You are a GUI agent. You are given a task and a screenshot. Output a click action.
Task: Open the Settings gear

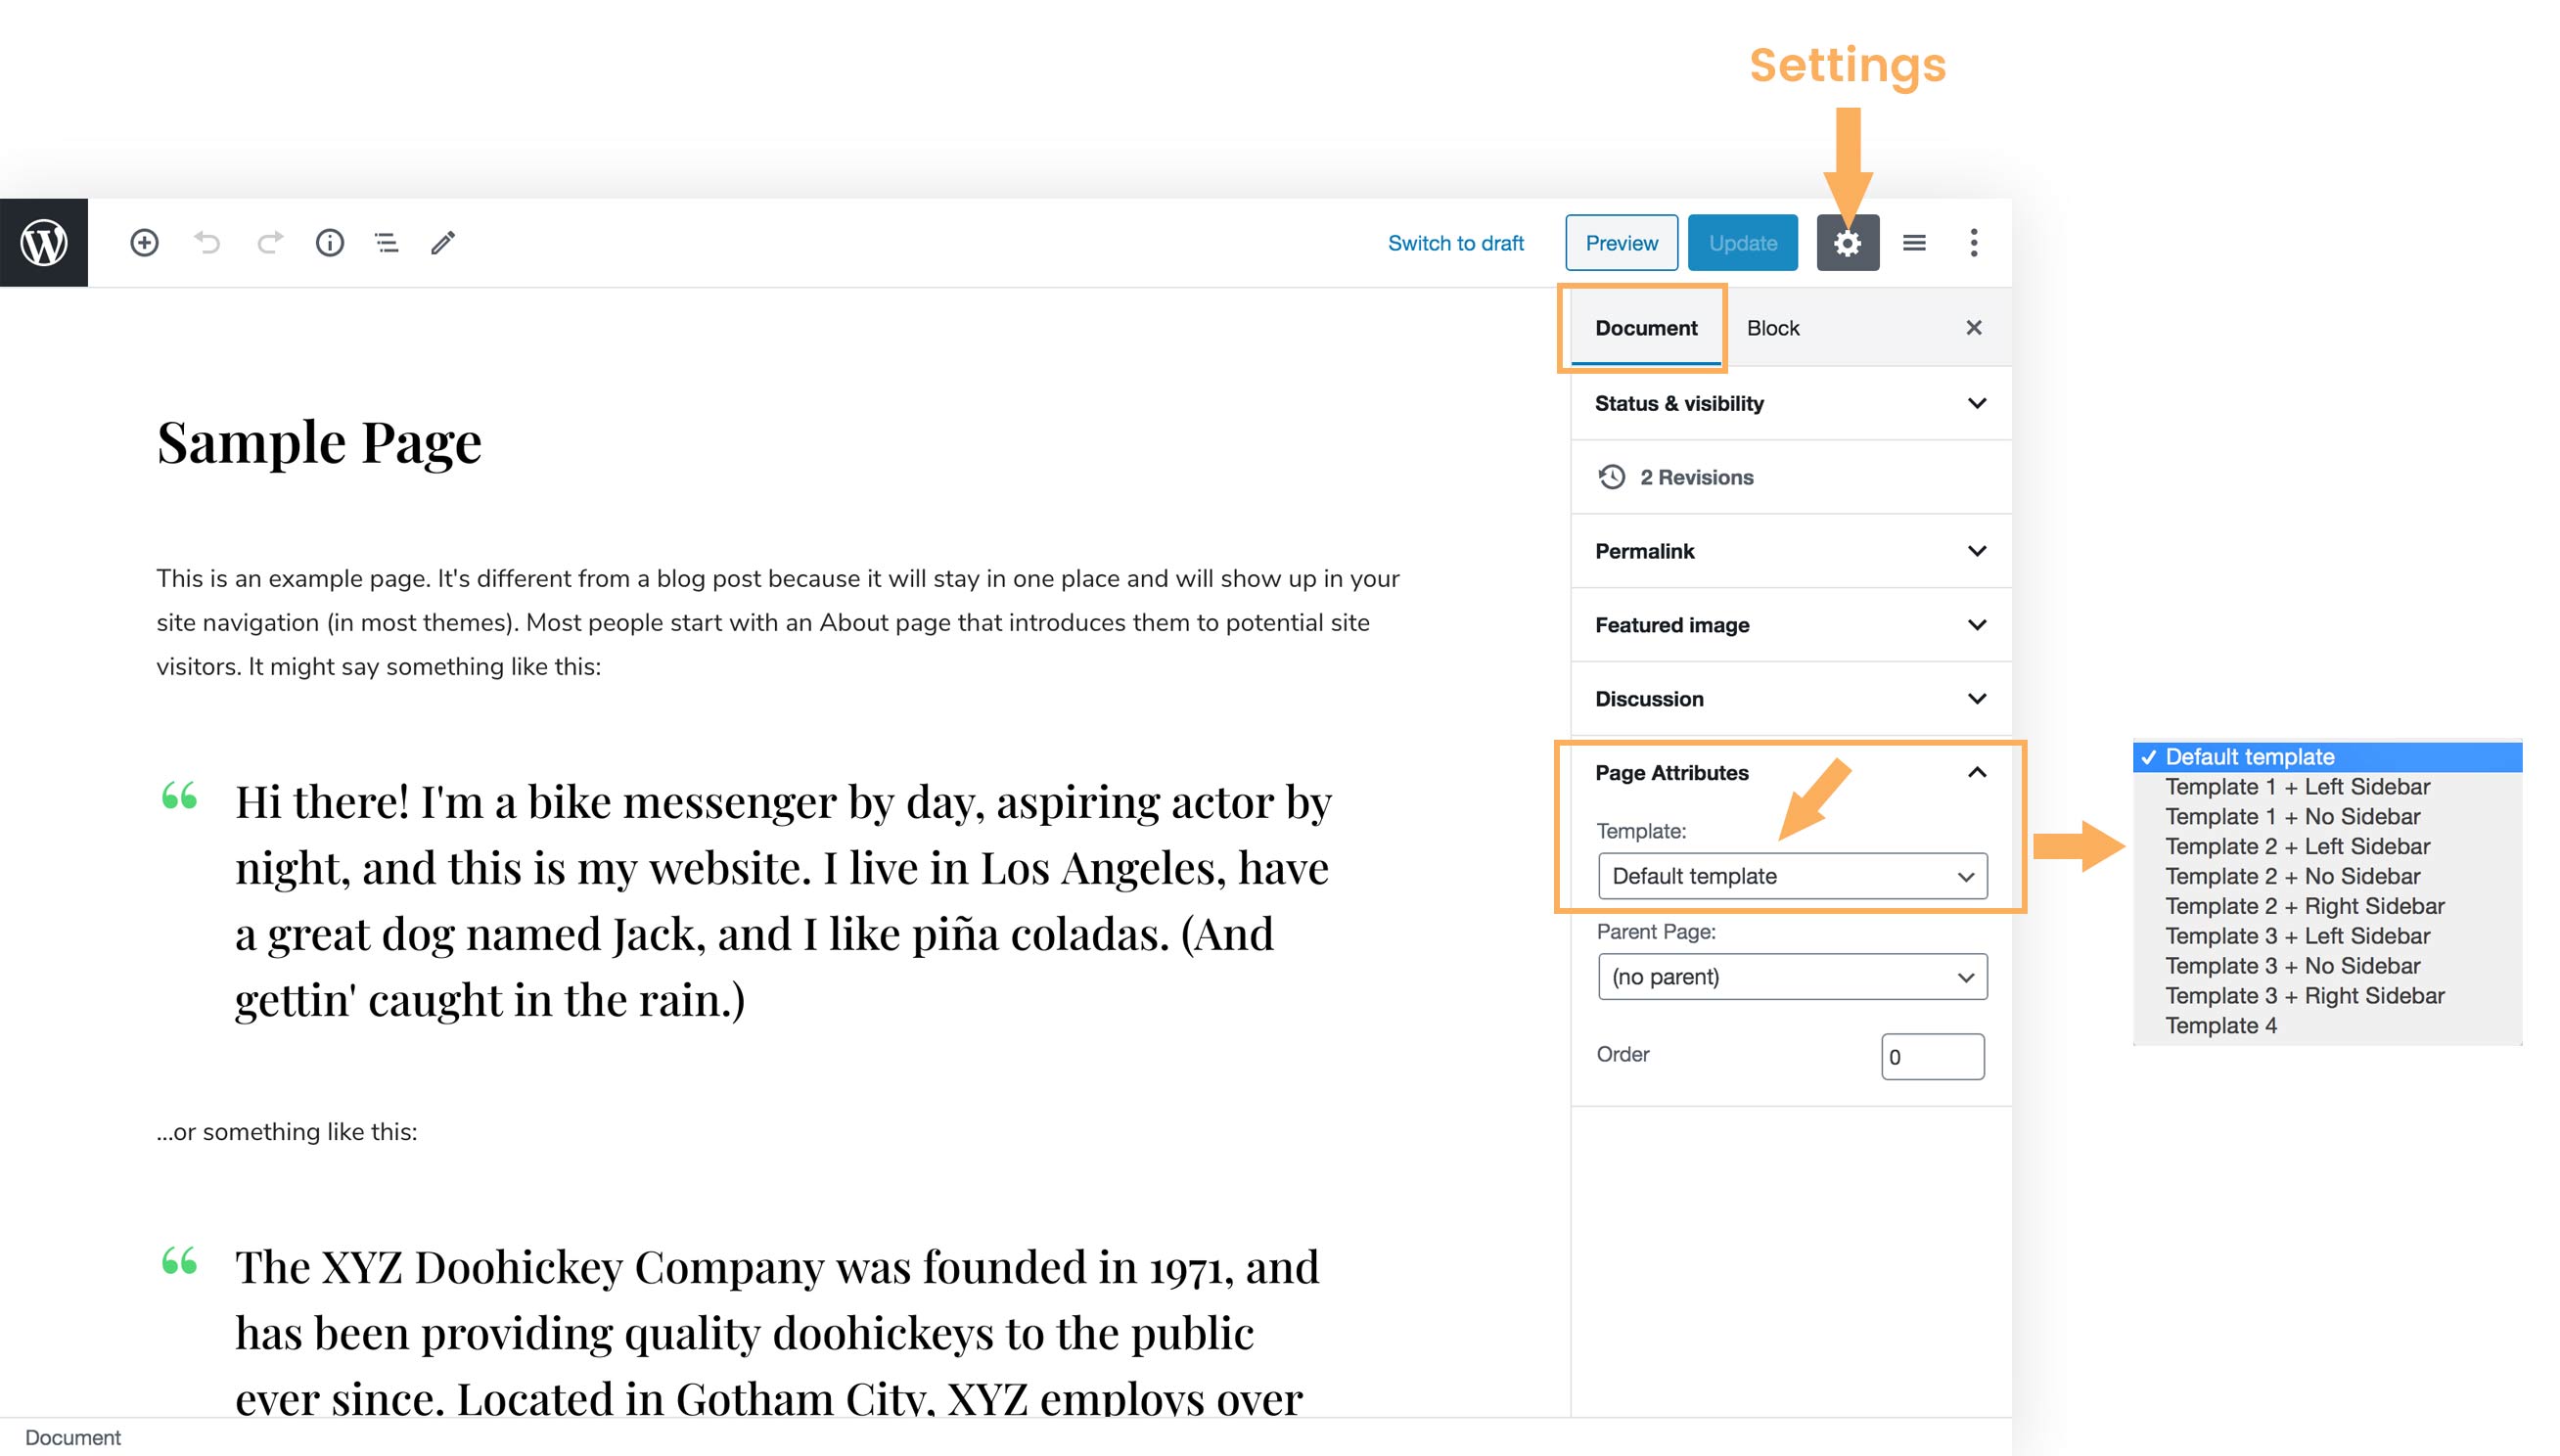click(x=1847, y=242)
